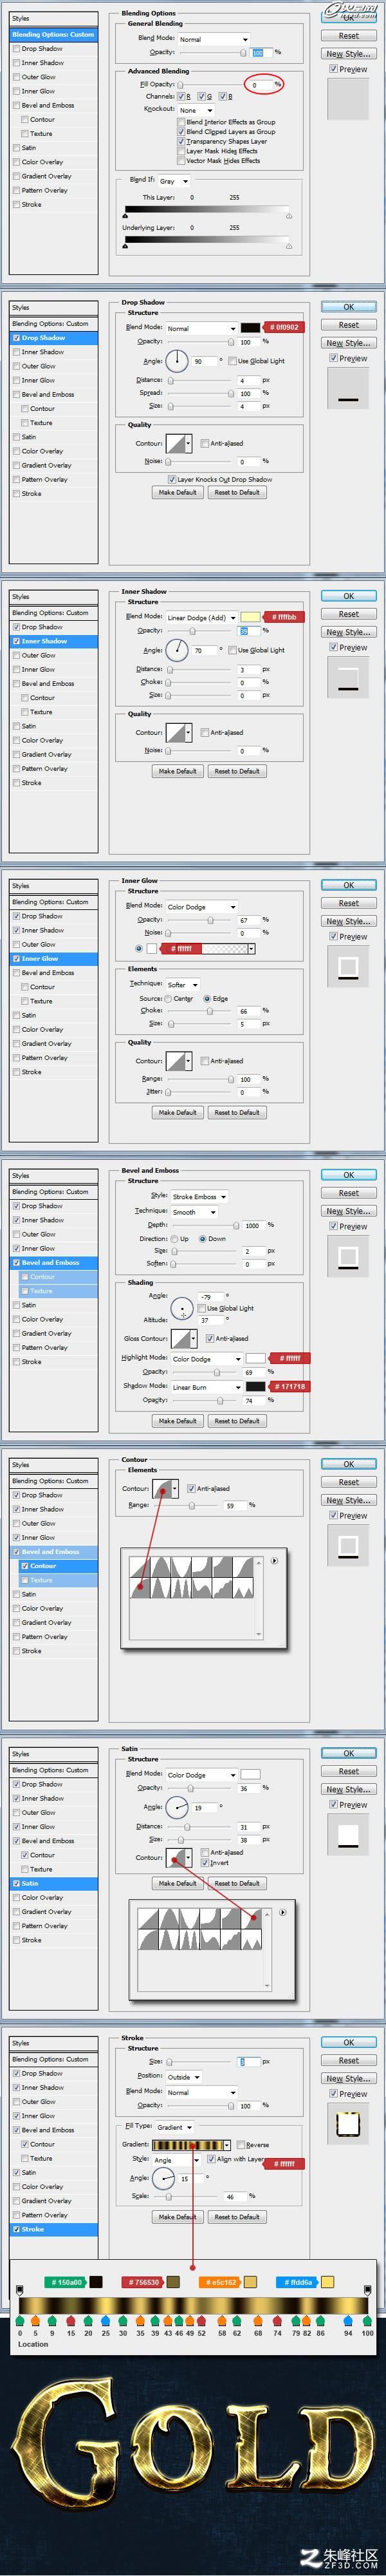Open the Knockout None dropdown
The height and width of the screenshot is (2576, 386).
click(196, 110)
